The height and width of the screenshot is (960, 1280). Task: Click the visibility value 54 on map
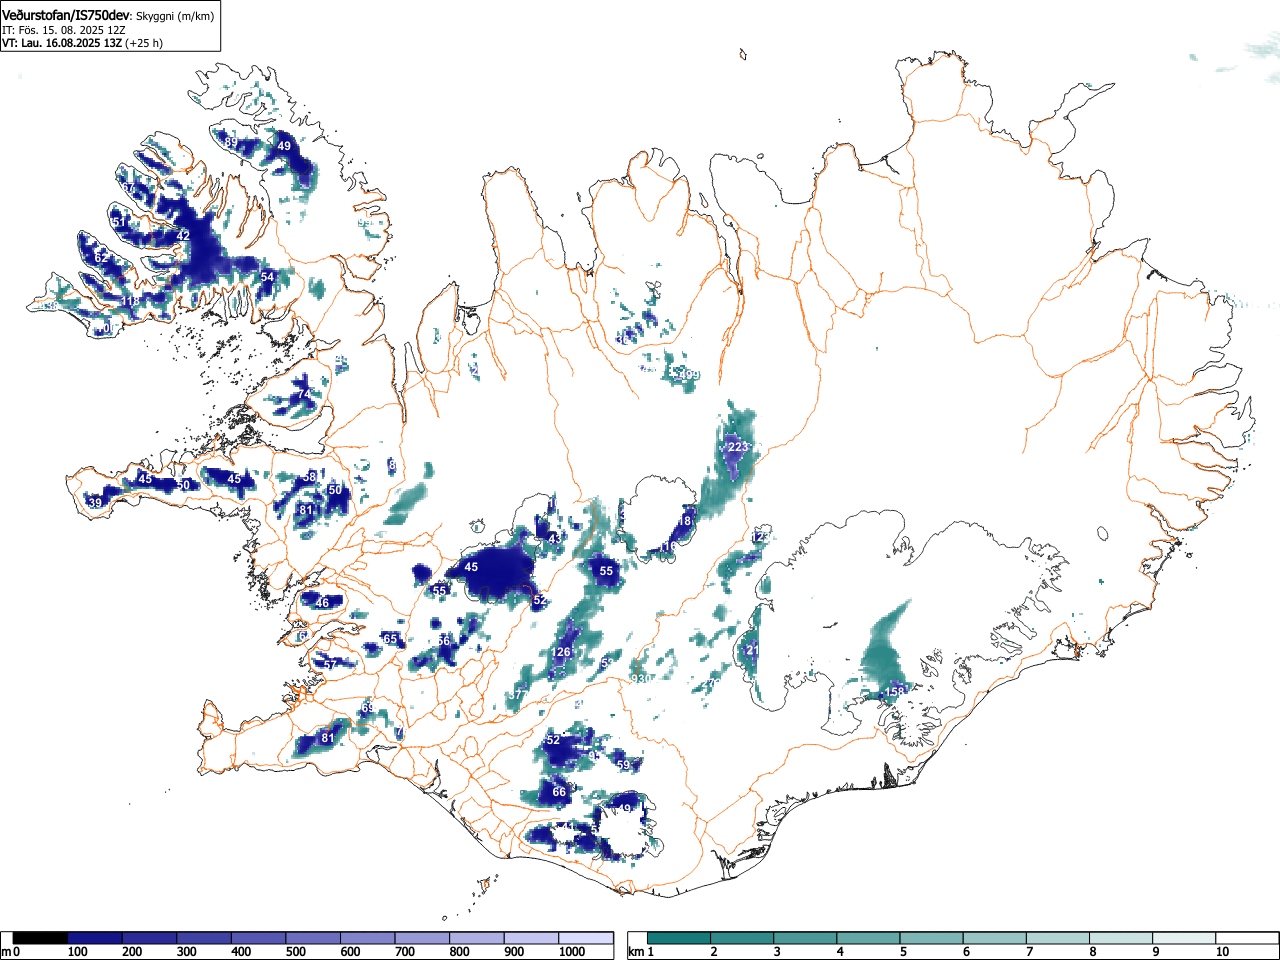pos(267,277)
